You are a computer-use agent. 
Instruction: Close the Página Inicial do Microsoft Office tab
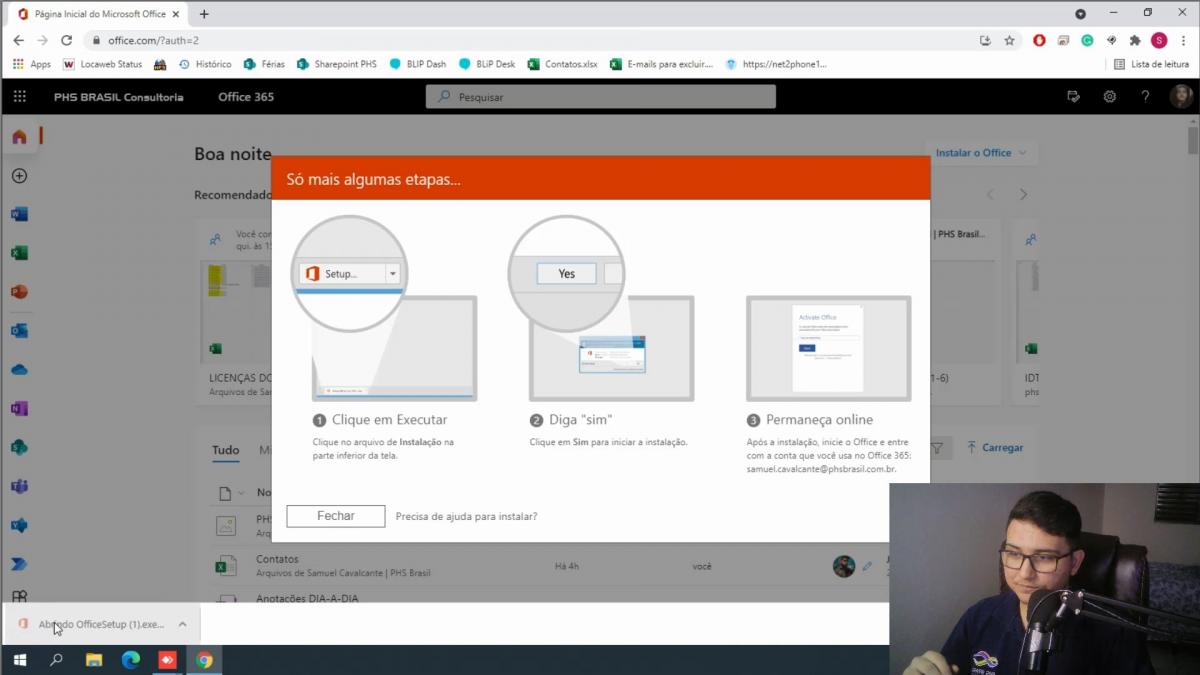coord(176,14)
